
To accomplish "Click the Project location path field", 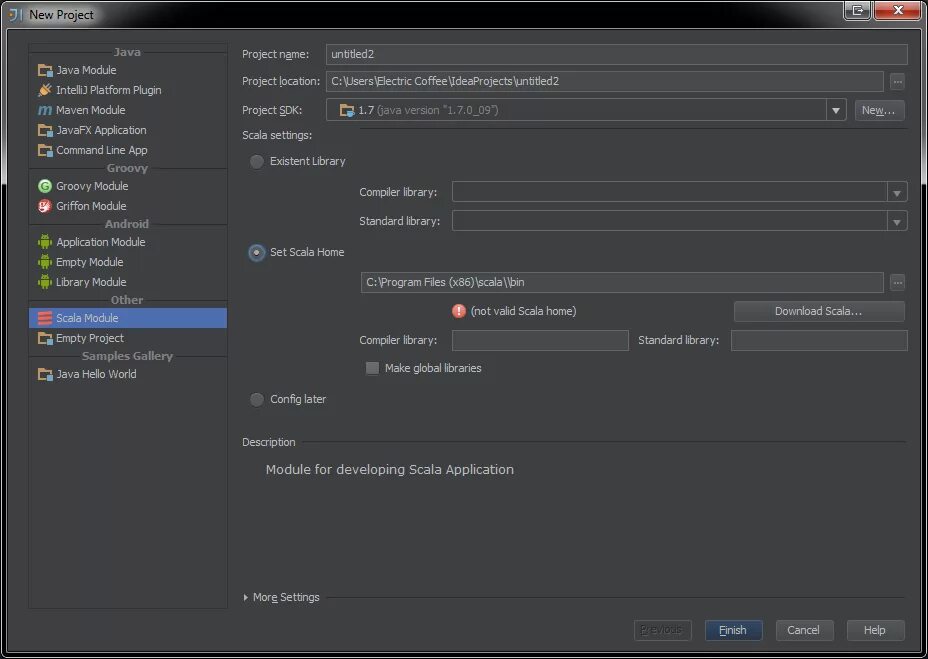I will 604,81.
